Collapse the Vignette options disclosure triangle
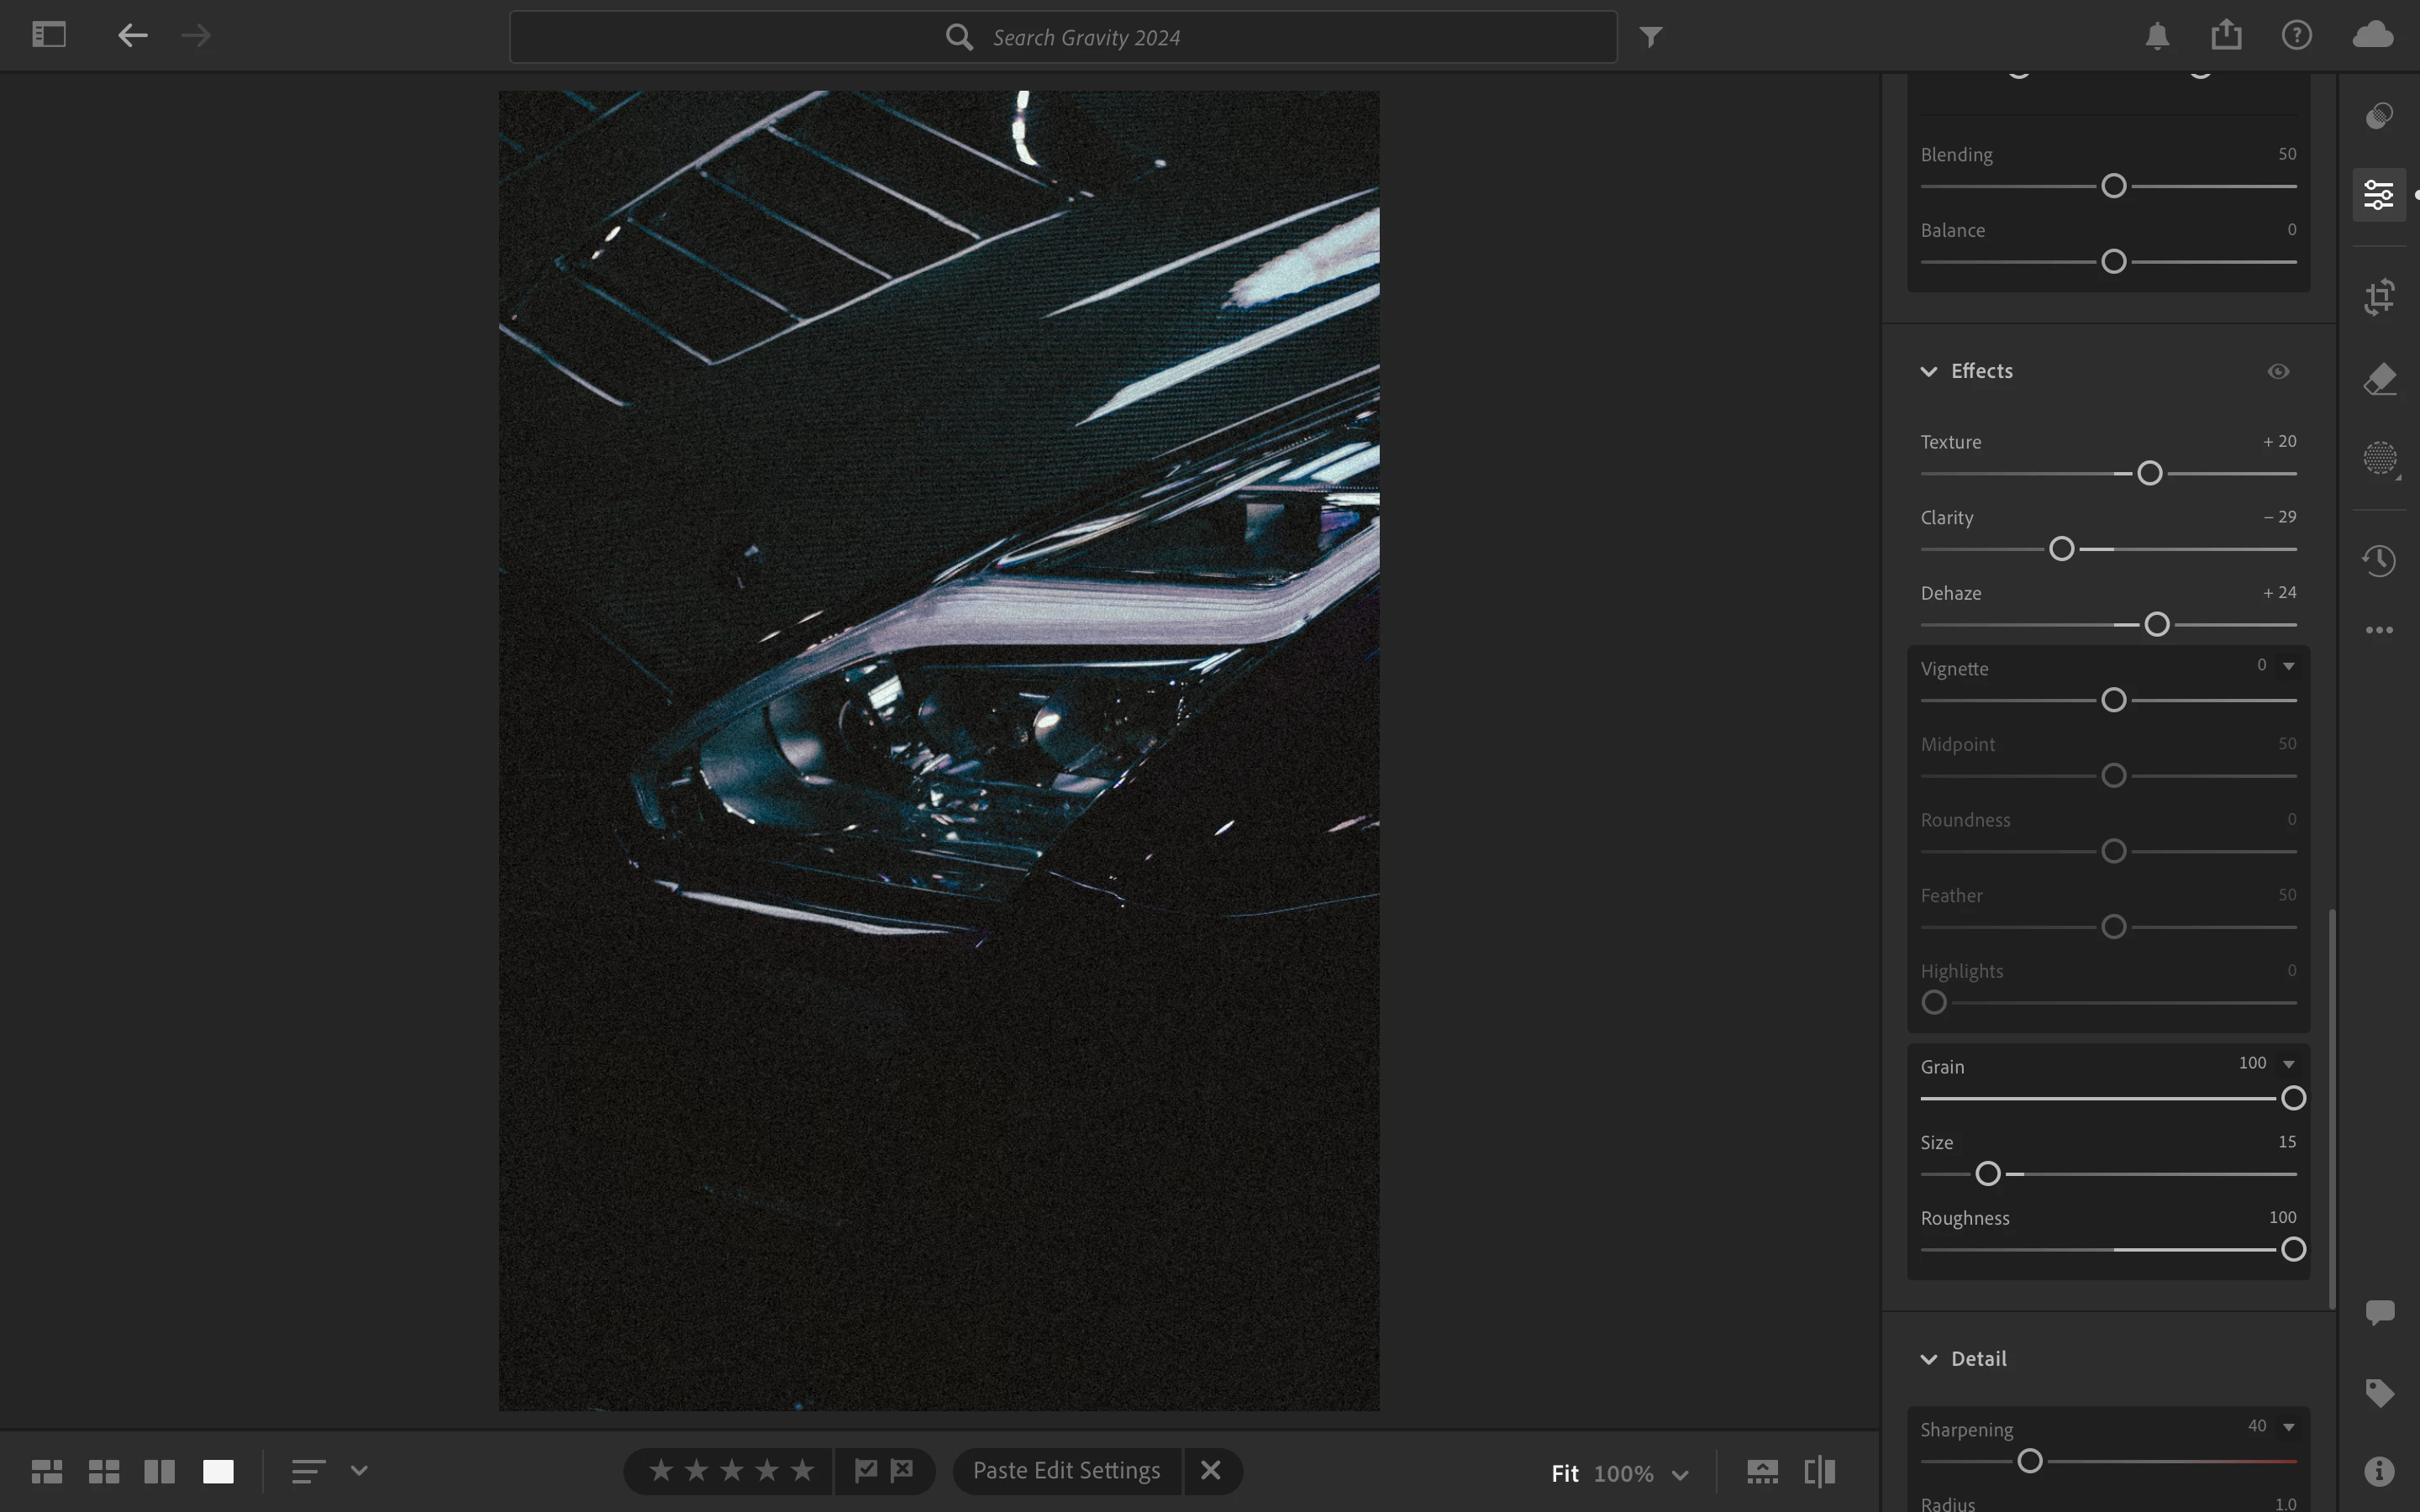Screen dimensions: 2420x1512 [2288, 666]
